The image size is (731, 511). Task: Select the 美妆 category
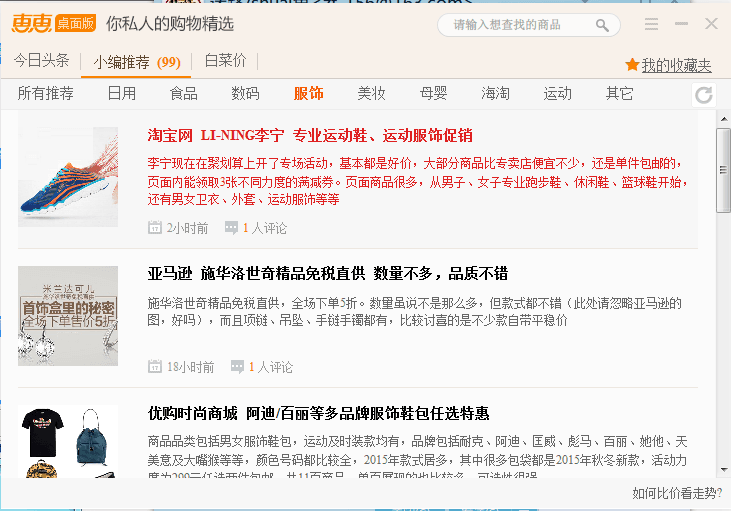(x=371, y=94)
